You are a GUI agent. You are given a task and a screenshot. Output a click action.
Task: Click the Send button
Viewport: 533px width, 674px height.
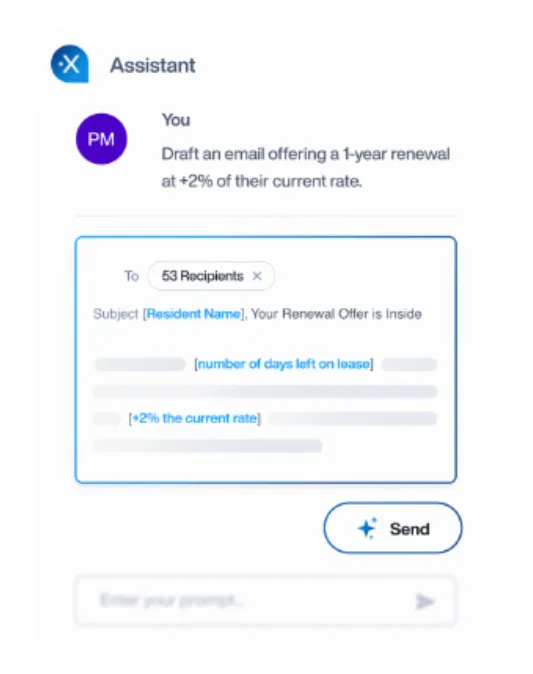coord(393,528)
